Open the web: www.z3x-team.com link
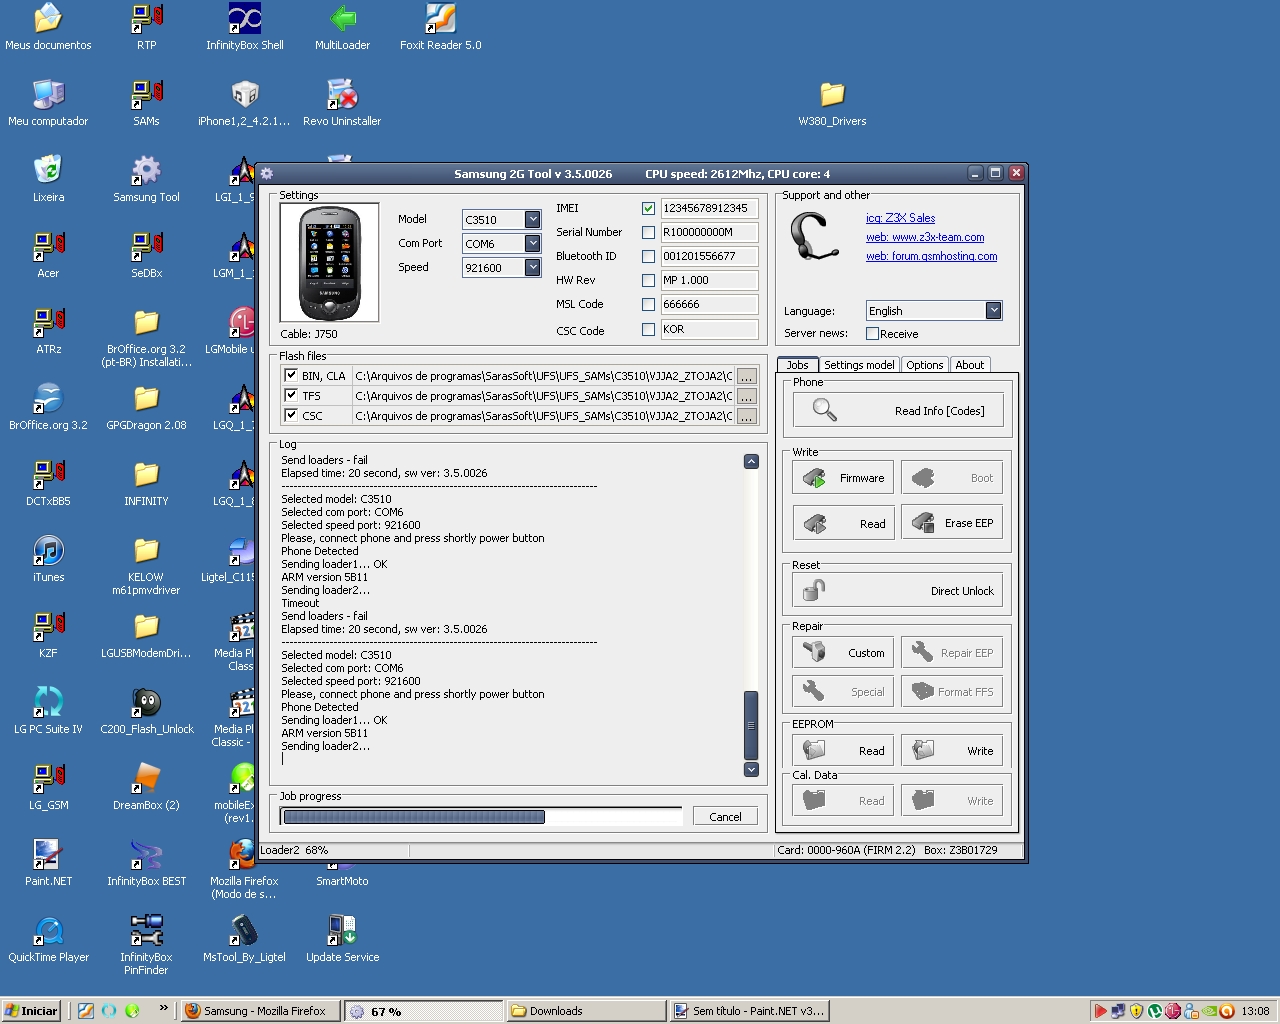 tap(925, 237)
